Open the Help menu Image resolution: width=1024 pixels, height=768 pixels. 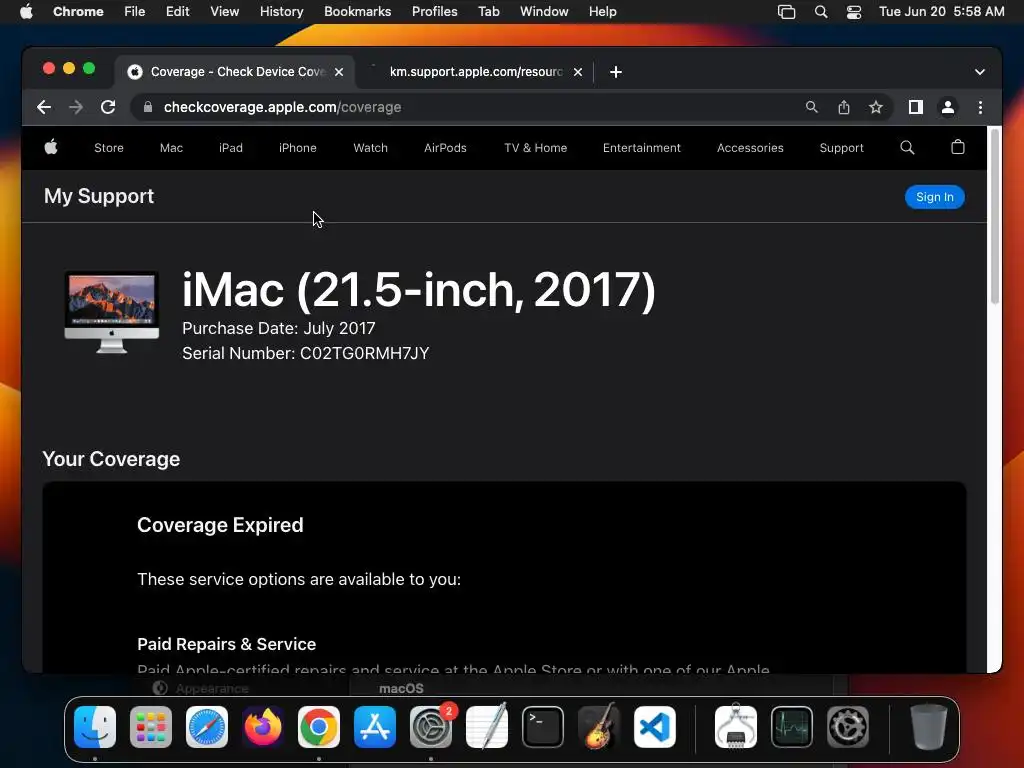602,12
